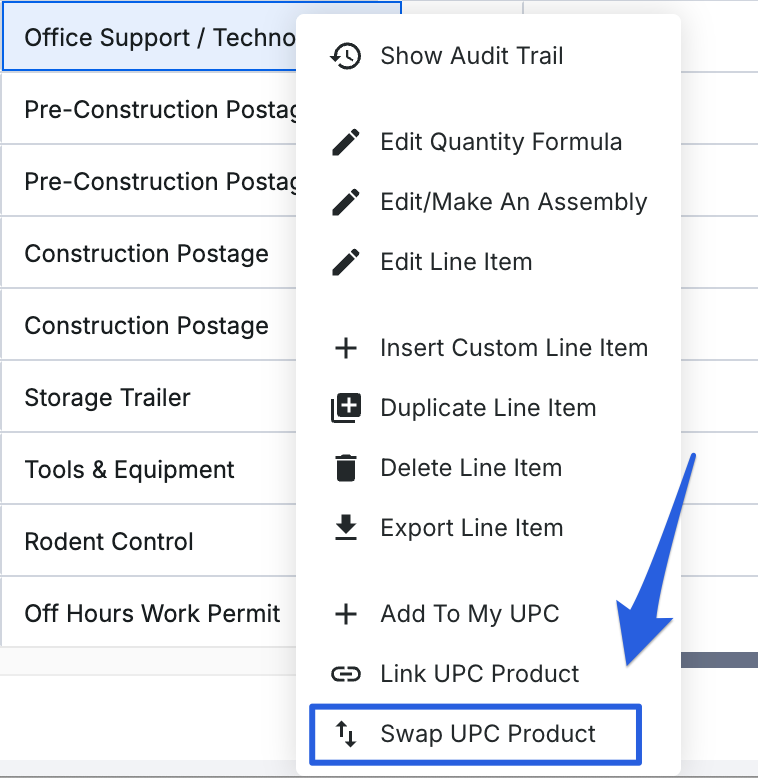
Task: Click the plus icon for Insert Custom Line Item
Action: click(x=345, y=348)
